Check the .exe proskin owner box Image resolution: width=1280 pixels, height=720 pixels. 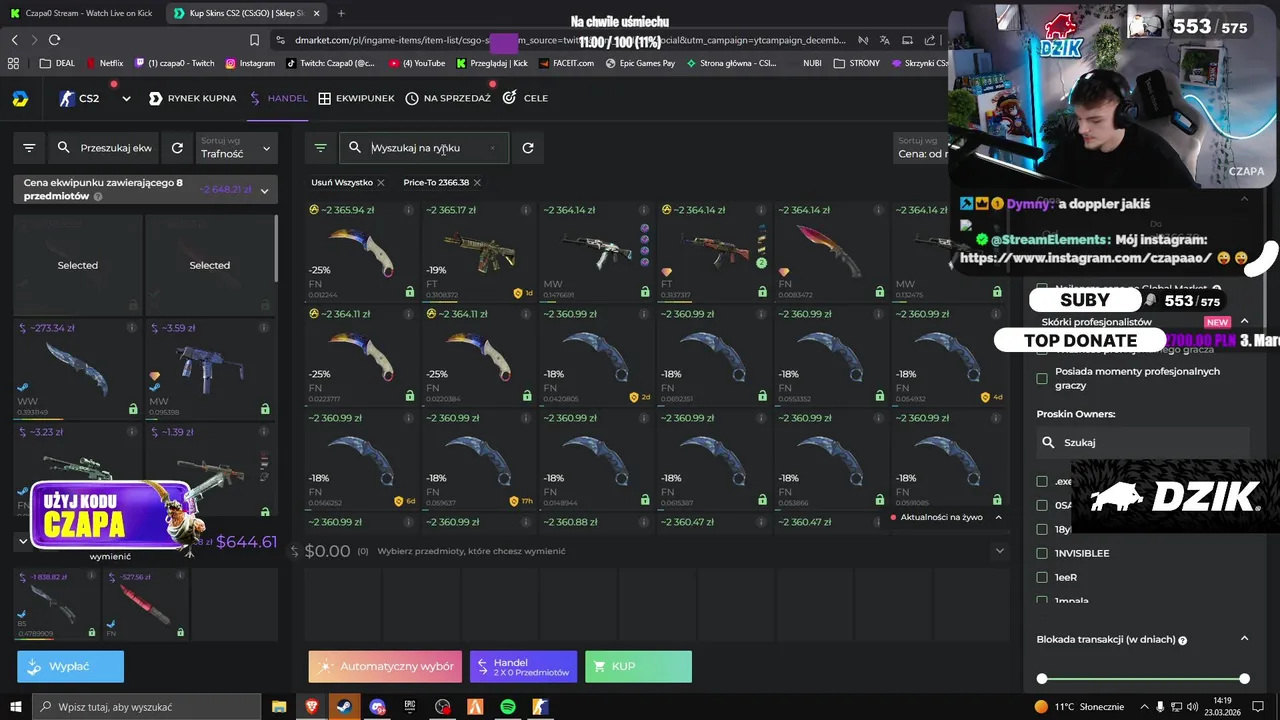tap(1042, 481)
